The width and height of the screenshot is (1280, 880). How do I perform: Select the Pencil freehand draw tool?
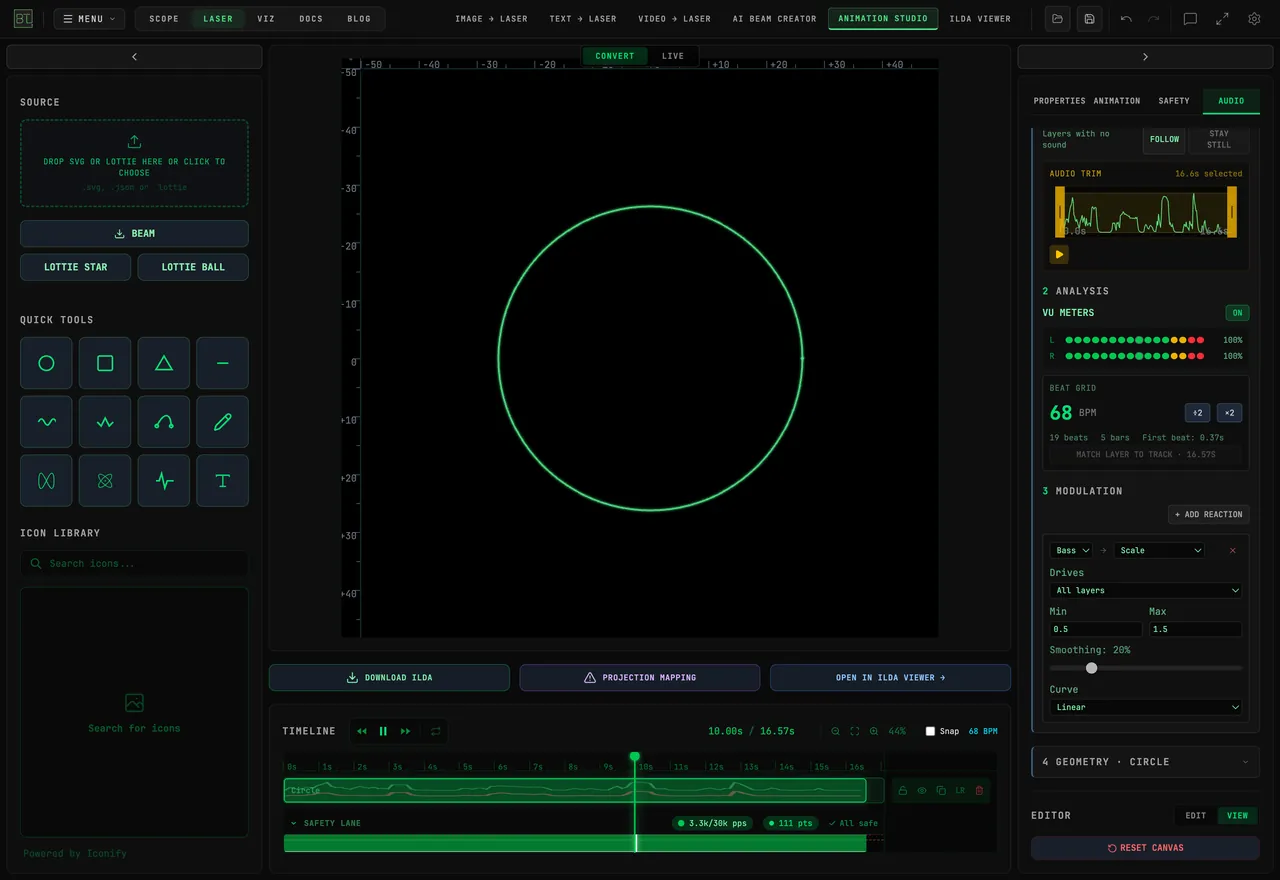coord(223,422)
